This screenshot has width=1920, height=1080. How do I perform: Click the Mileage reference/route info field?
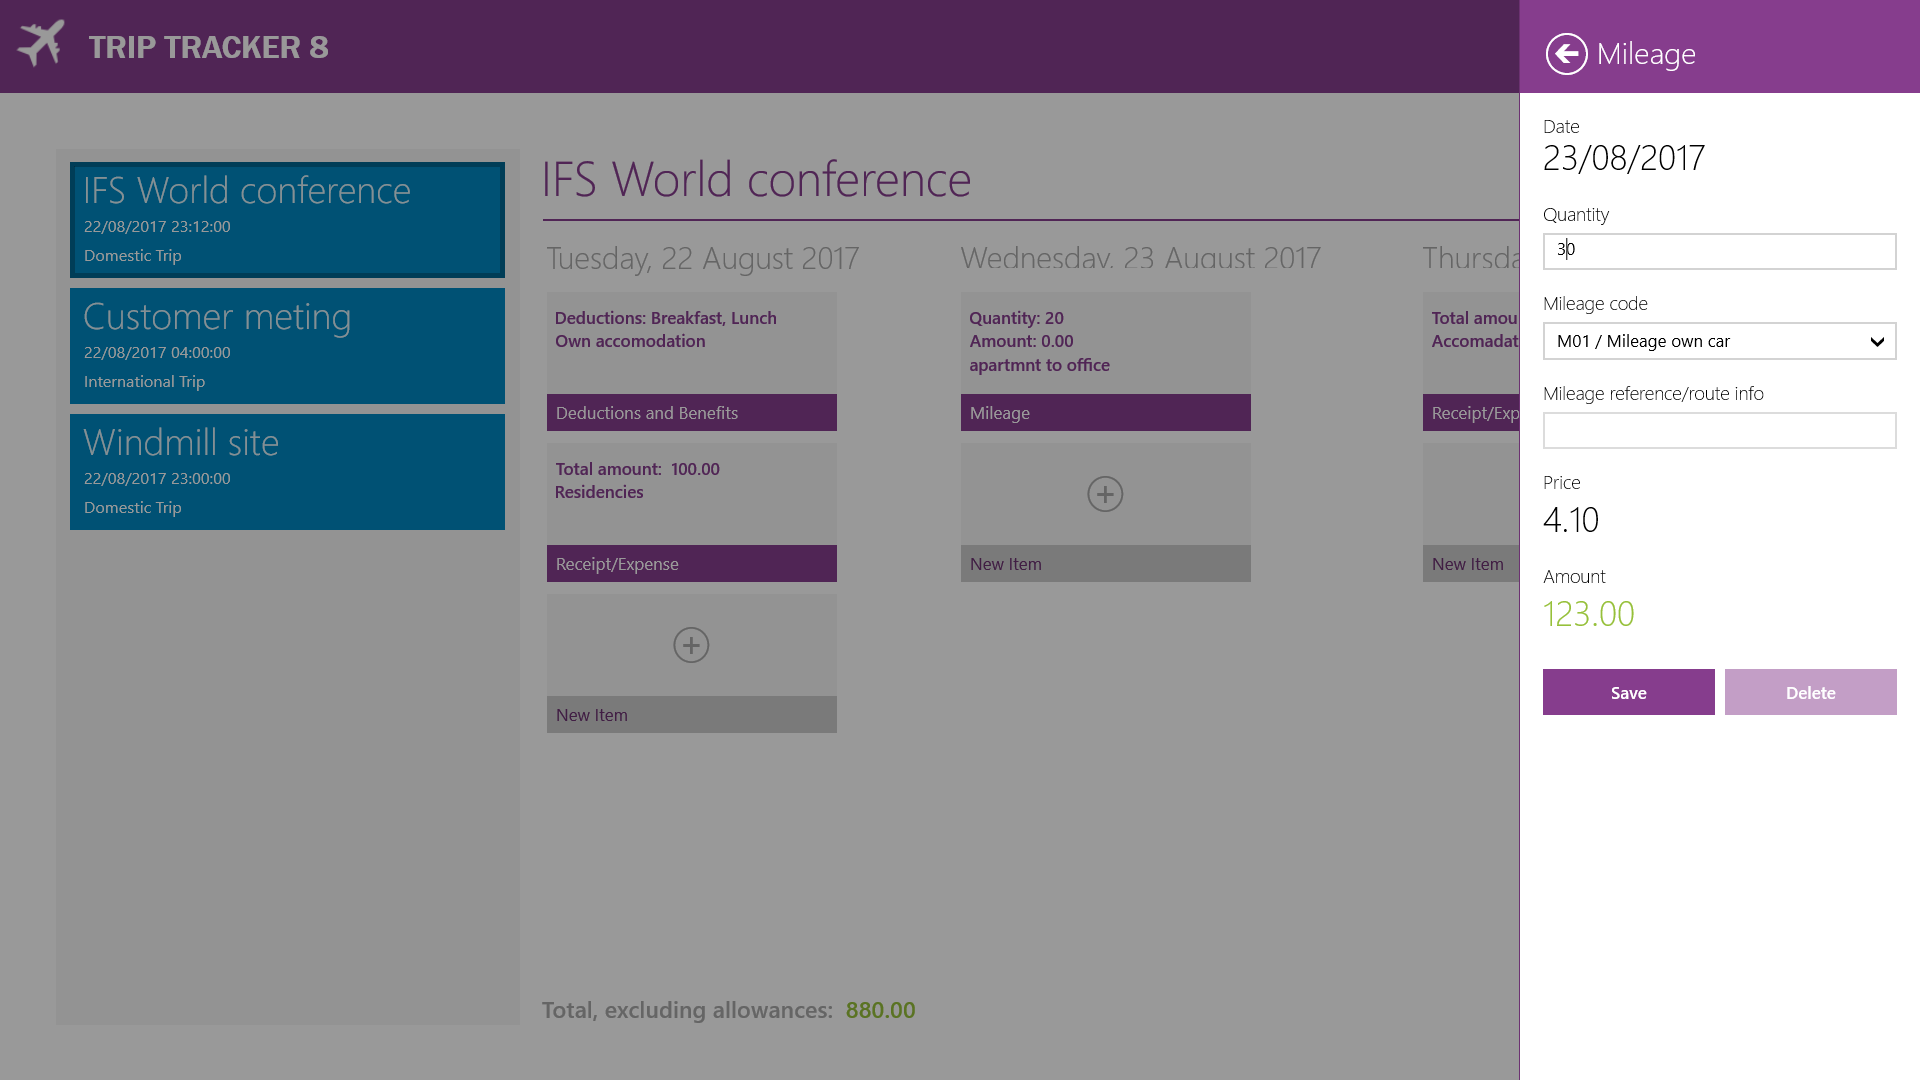click(x=1718, y=431)
